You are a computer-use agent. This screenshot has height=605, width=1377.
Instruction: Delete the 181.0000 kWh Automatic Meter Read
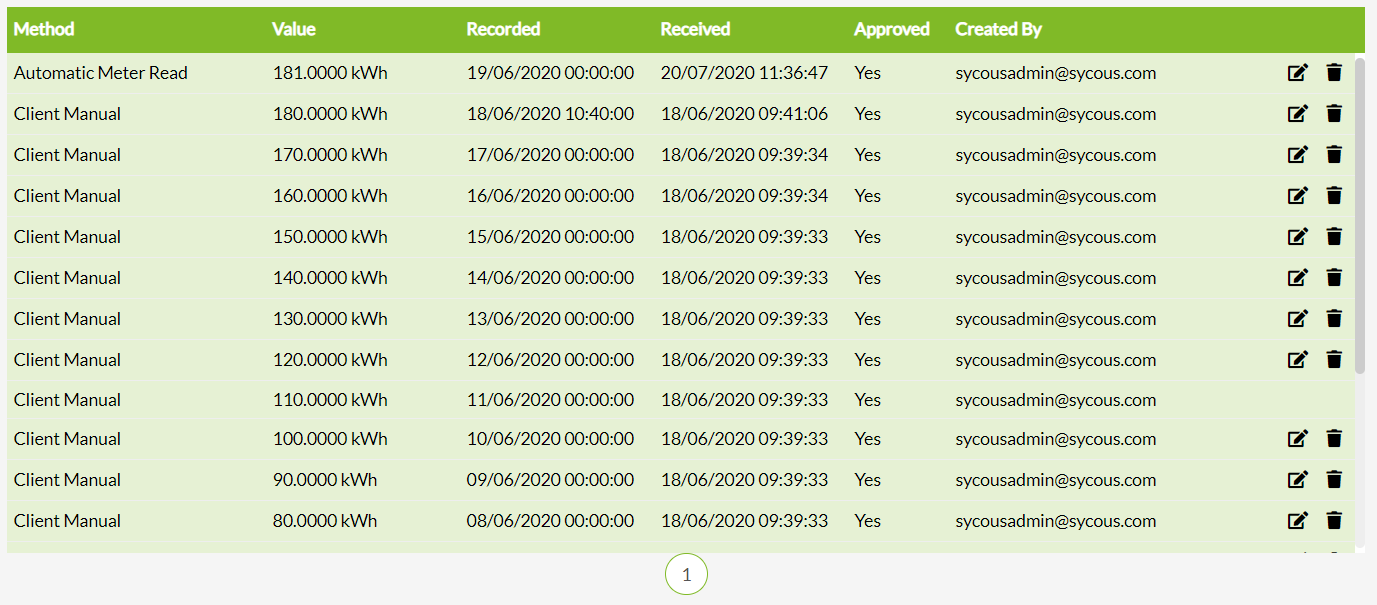point(1334,73)
